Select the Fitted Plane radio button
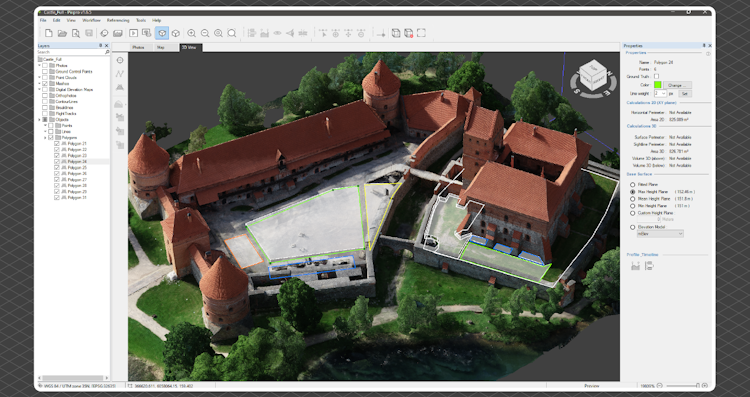 click(x=633, y=185)
